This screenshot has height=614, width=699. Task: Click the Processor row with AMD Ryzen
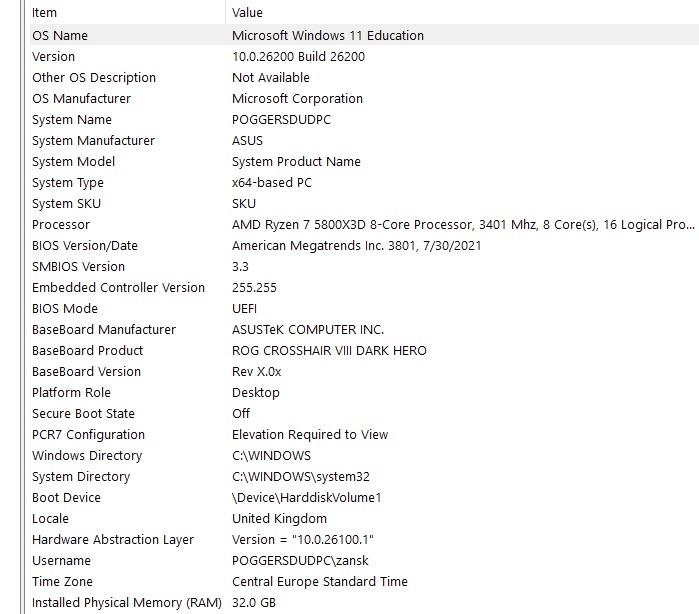61,224
